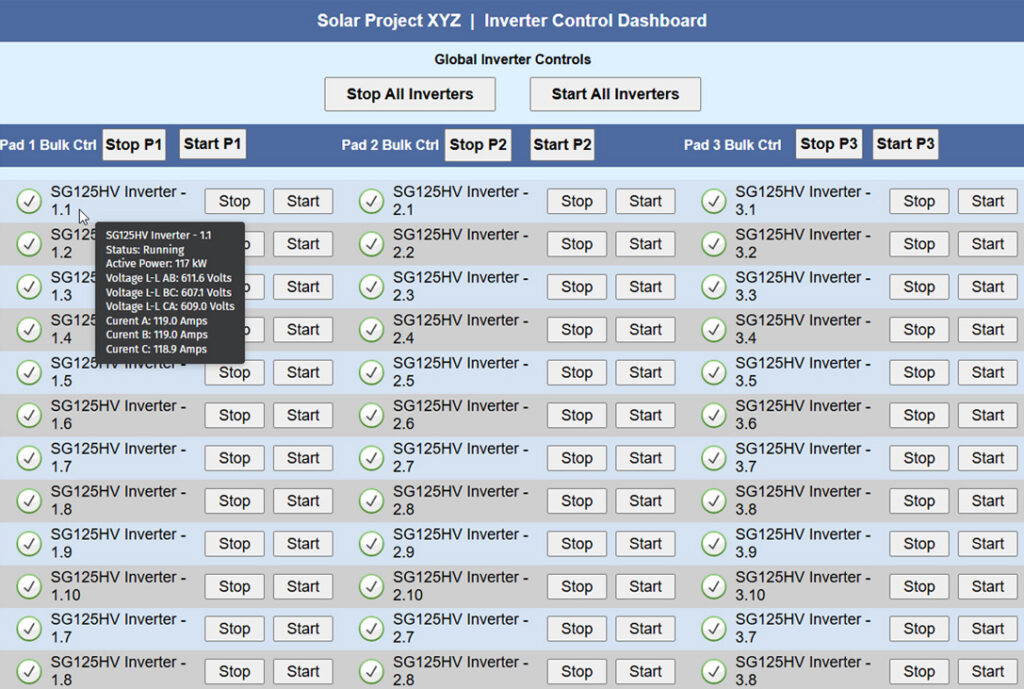Click the Stop P3 bulk button

(829, 144)
